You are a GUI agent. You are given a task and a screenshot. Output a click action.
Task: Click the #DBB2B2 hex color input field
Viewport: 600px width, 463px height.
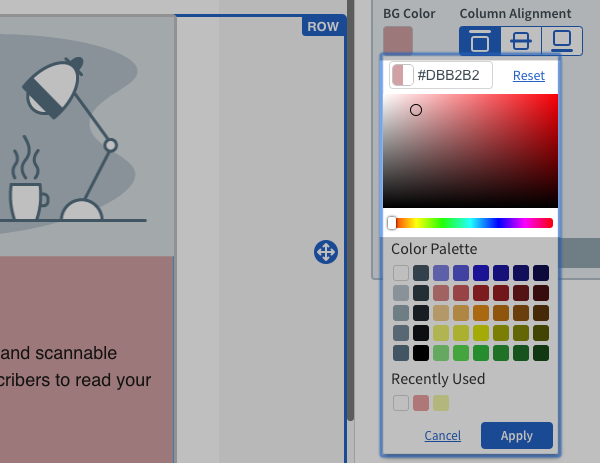[x=441, y=75]
